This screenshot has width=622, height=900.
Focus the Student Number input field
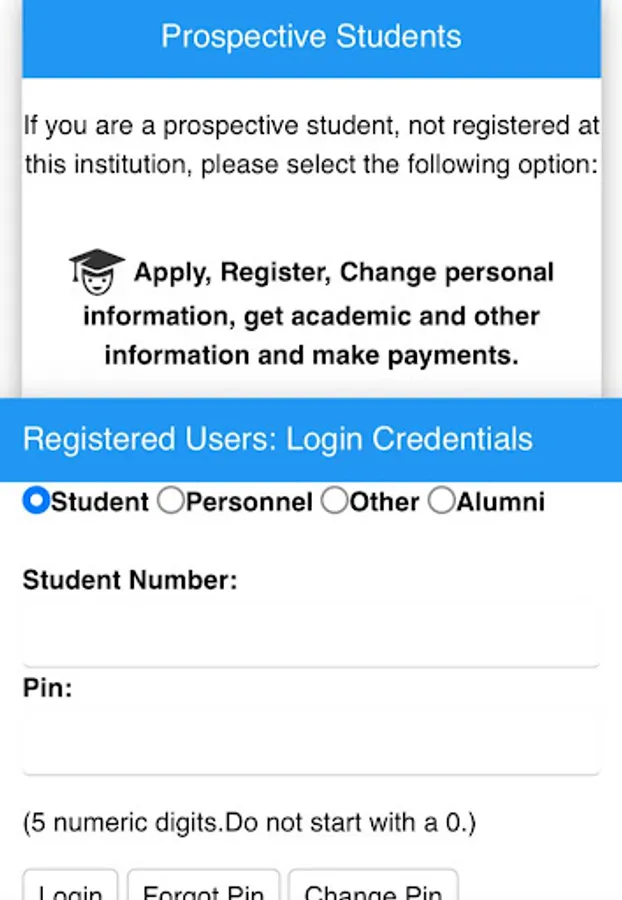tap(311, 634)
